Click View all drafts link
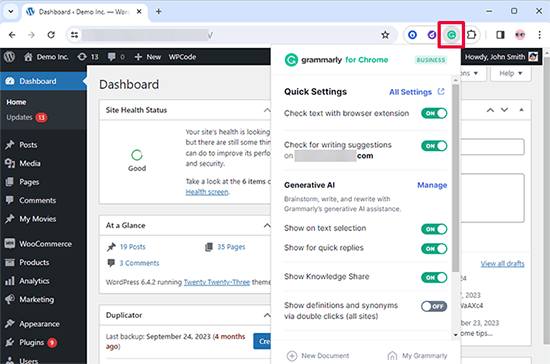550x364 pixels. click(x=502, y=263)
